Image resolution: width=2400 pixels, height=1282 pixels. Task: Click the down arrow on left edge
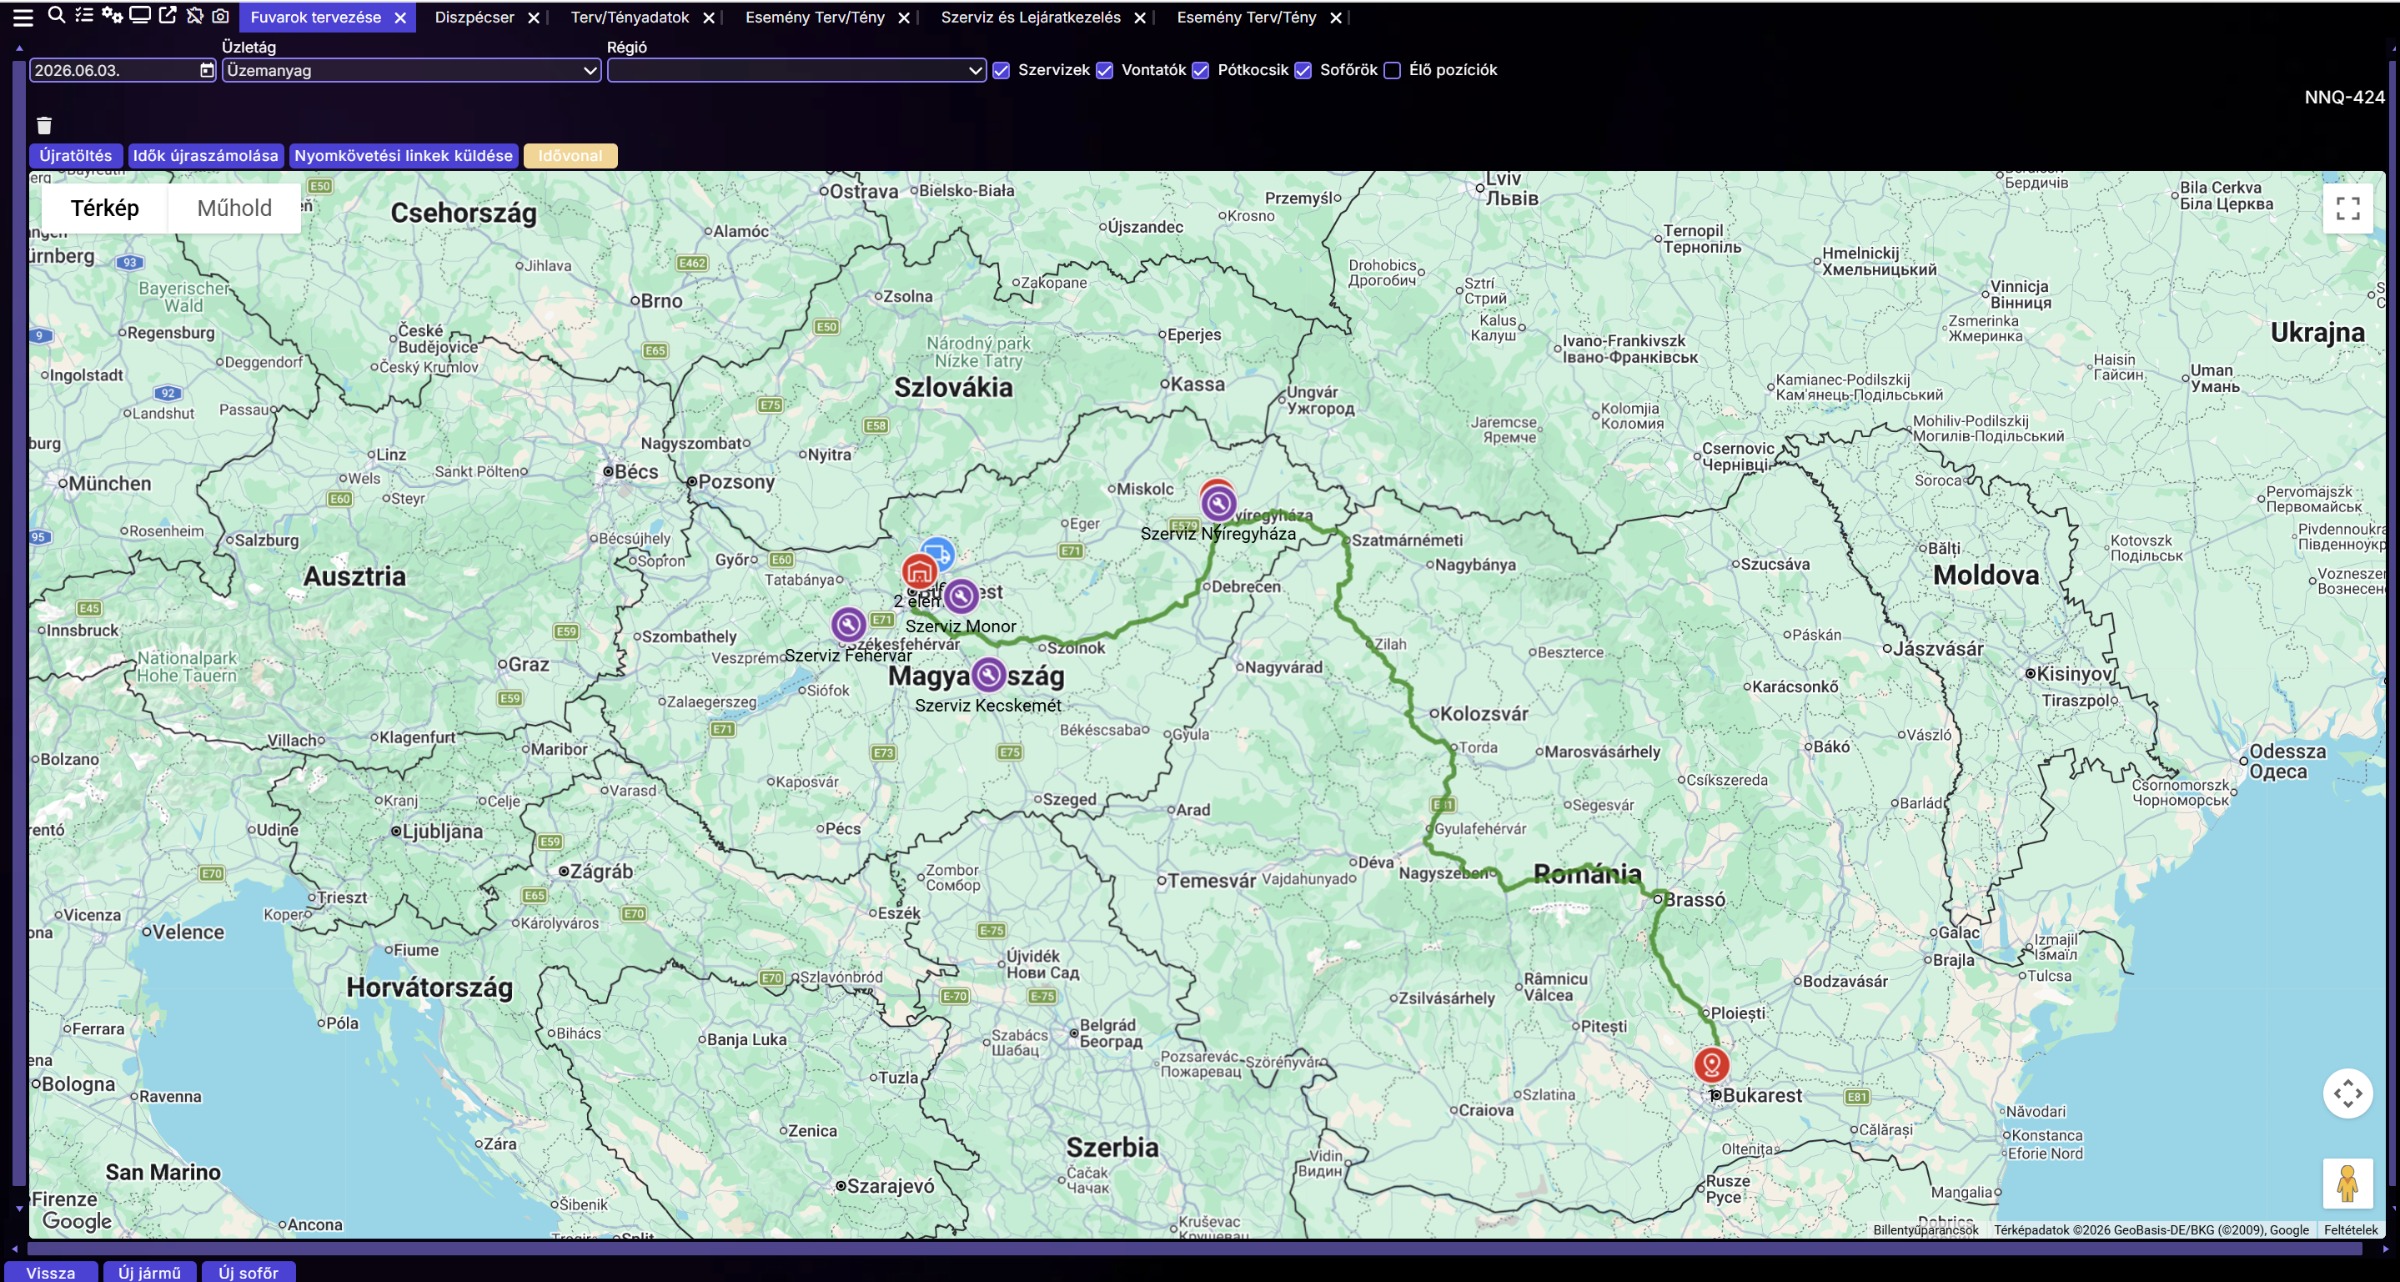[19, 1208]
